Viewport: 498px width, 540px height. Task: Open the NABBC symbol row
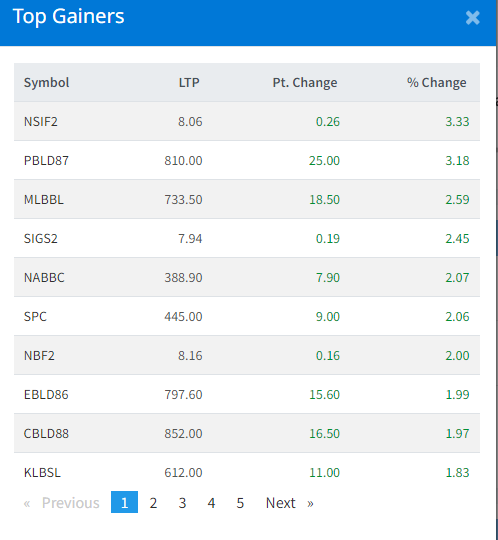pos(247,277)
